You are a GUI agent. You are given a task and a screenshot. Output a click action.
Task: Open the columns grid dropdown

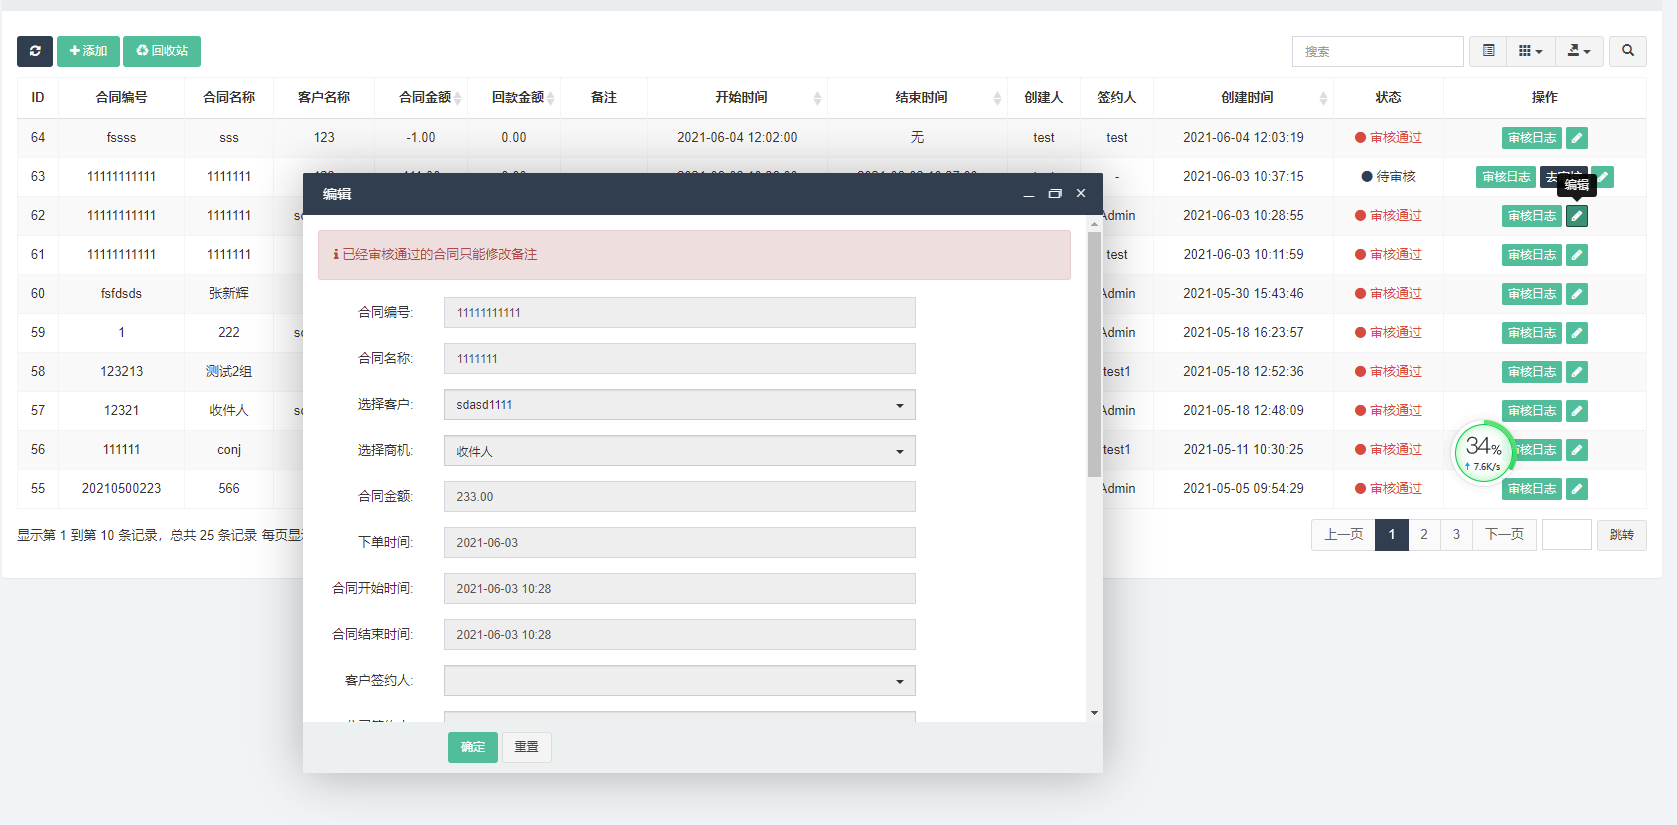click(x=1530, y=51)
